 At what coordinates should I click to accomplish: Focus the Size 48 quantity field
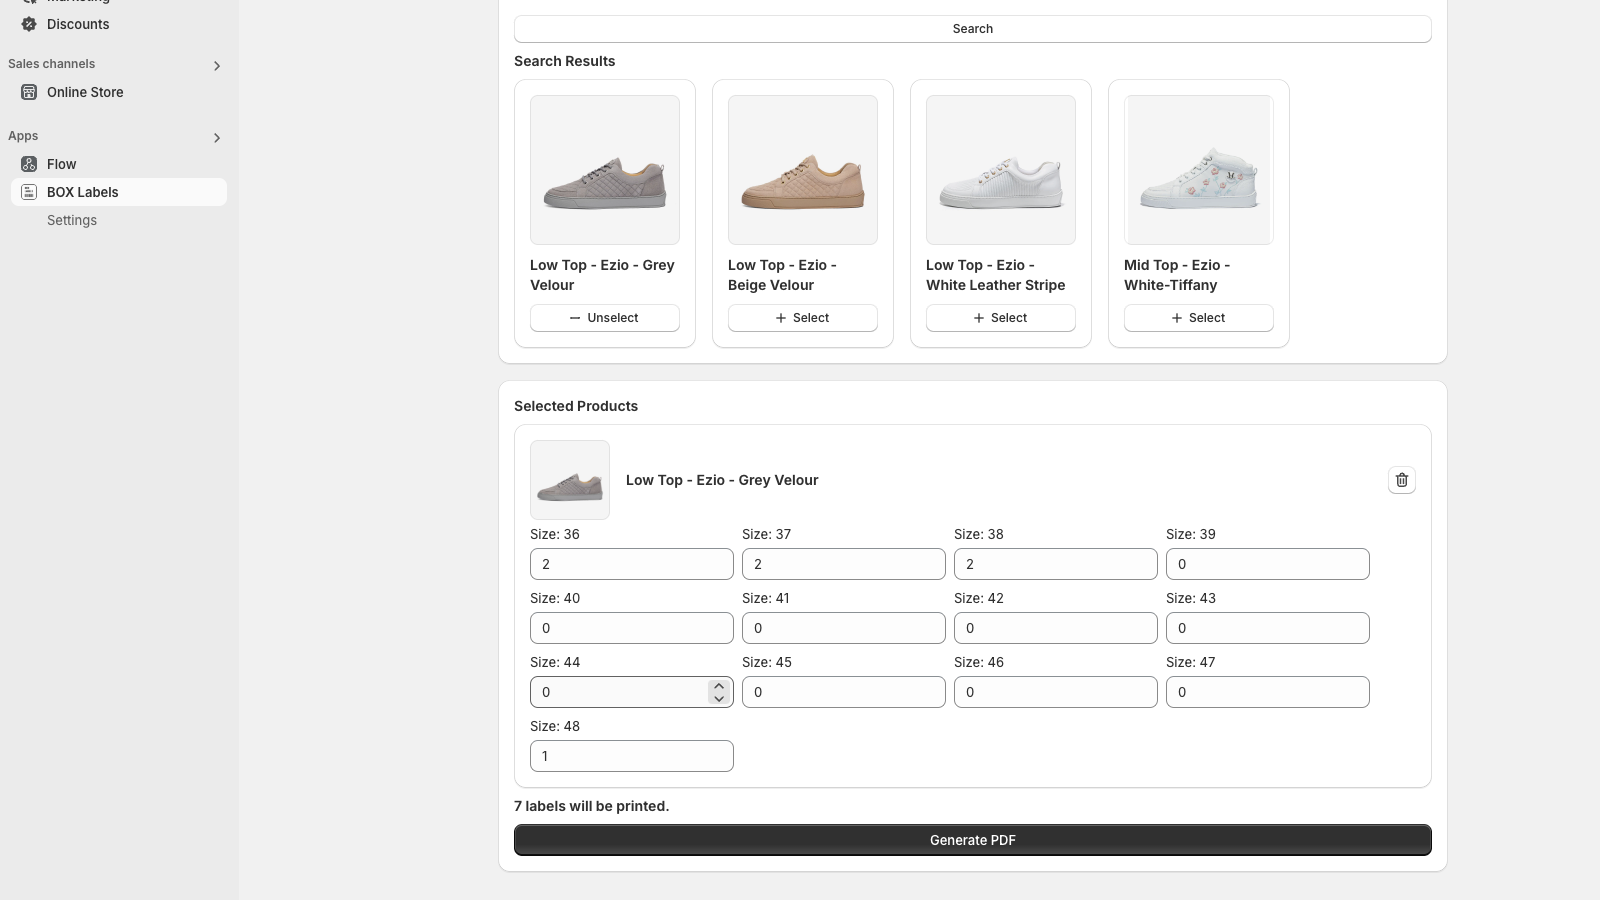(631, 756)
